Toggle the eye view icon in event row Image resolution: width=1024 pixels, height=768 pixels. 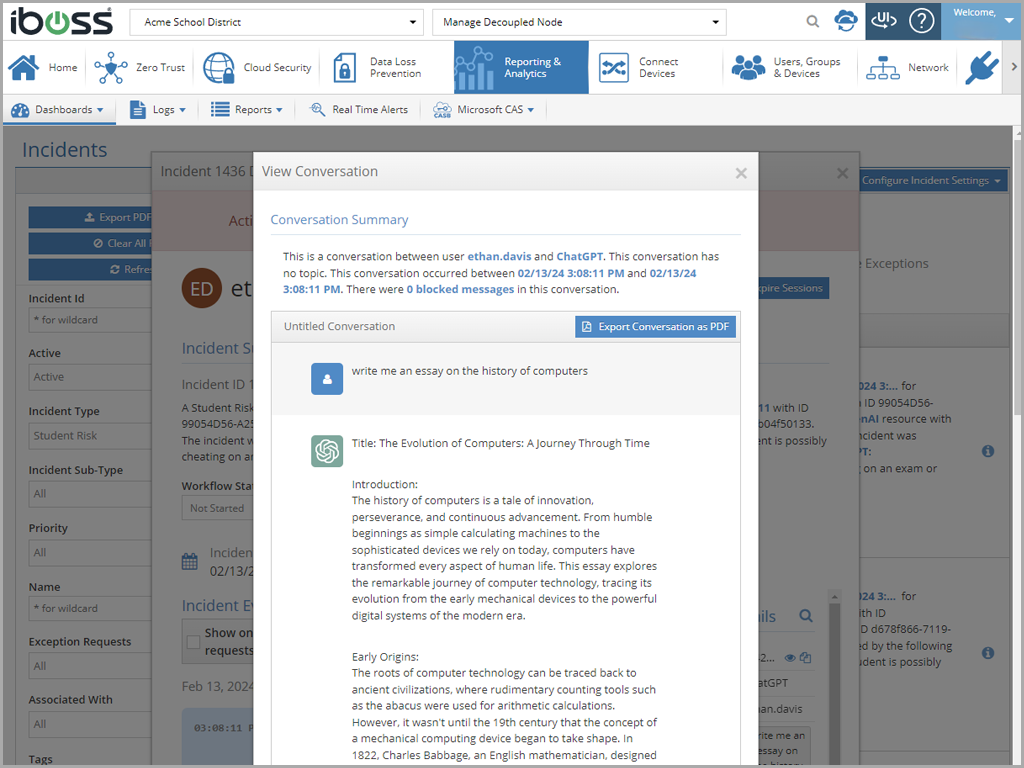click(x=790, y=658)
